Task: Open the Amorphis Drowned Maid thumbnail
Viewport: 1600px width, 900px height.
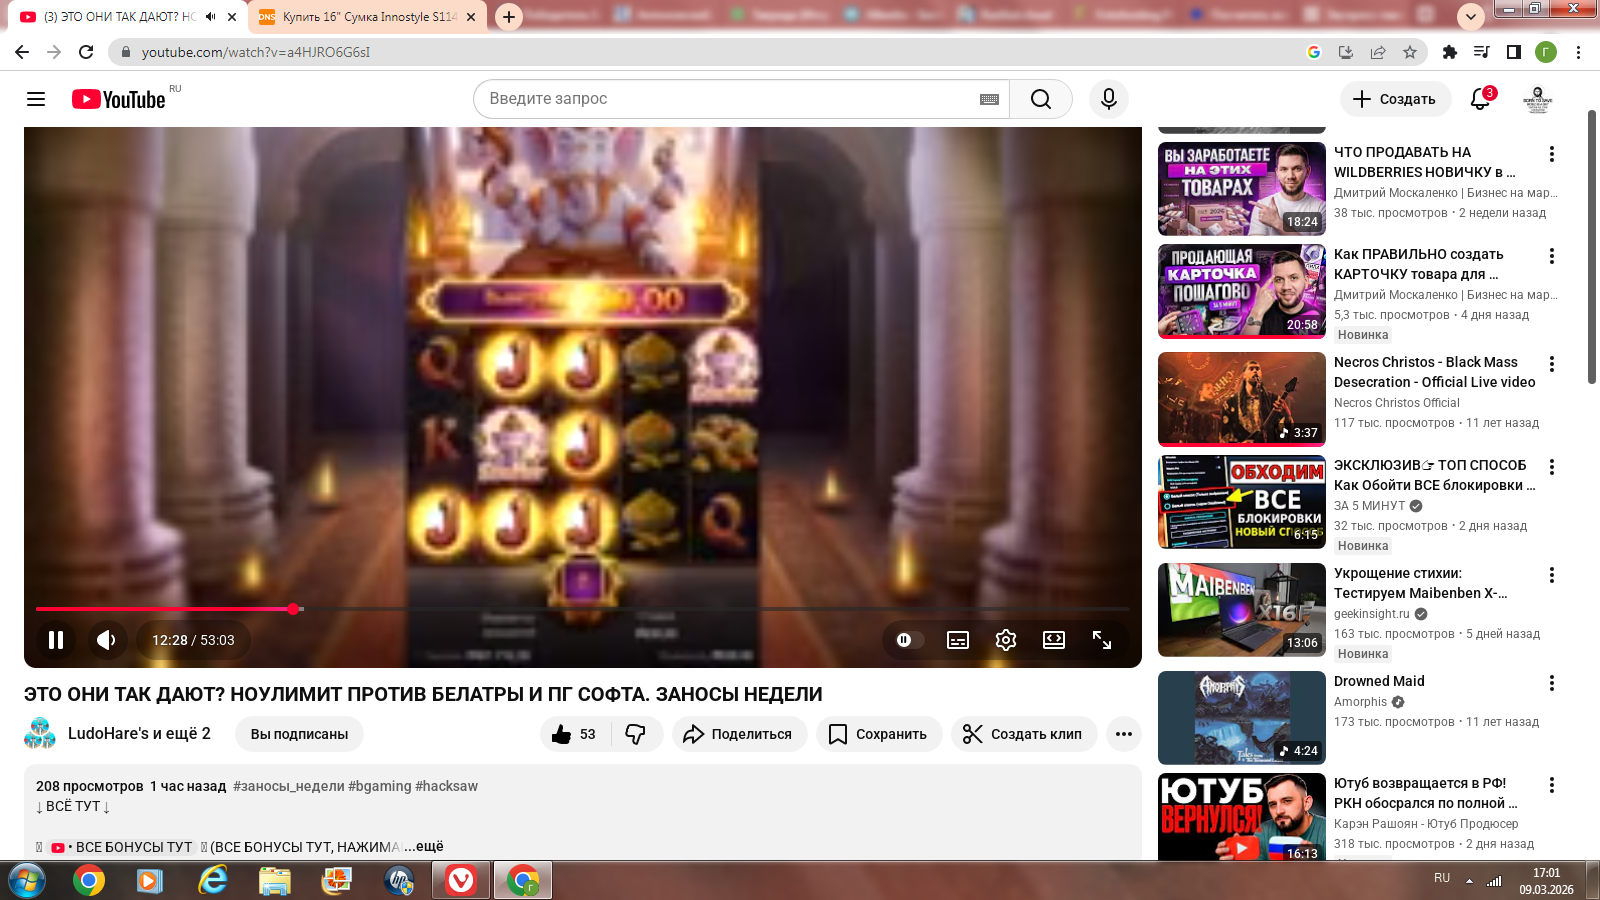Action: (1242, 718)
